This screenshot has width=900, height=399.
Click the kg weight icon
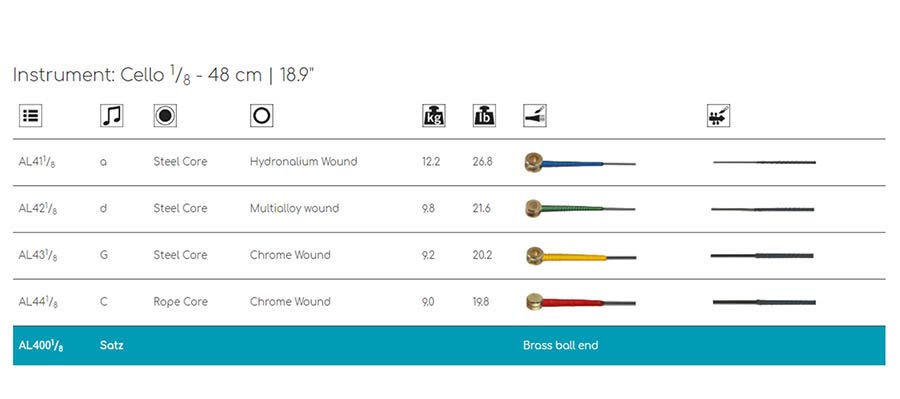(x=433, y=115)
